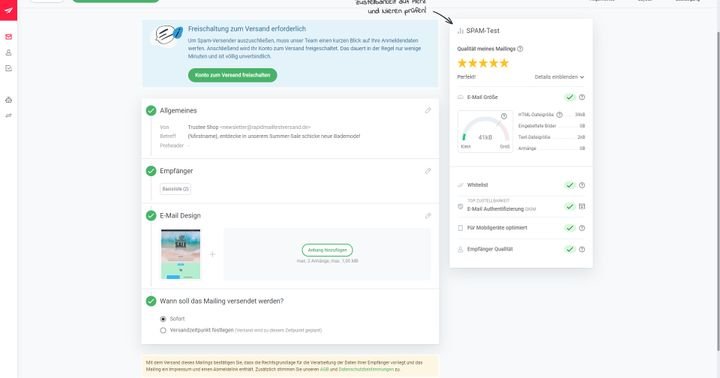This screenshot has width=720, height=378.
Task: Open info icon for E-Mail Authentifizierung
Action: [582, 207]
